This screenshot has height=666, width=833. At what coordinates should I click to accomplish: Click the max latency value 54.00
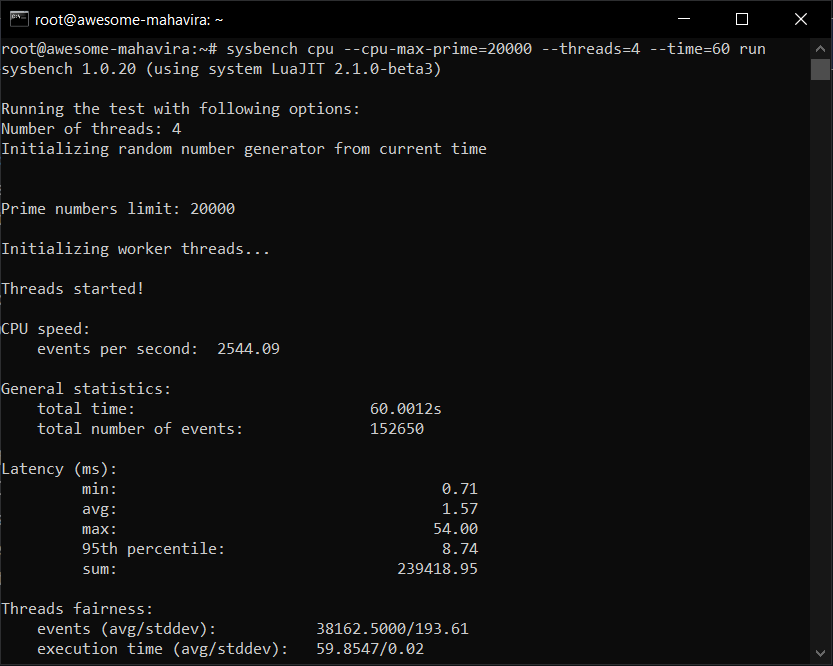(x=455, y=529)
